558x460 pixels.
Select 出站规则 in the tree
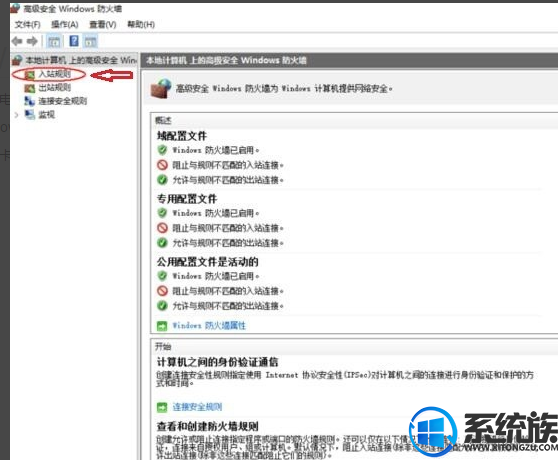(x=54, y=88)
